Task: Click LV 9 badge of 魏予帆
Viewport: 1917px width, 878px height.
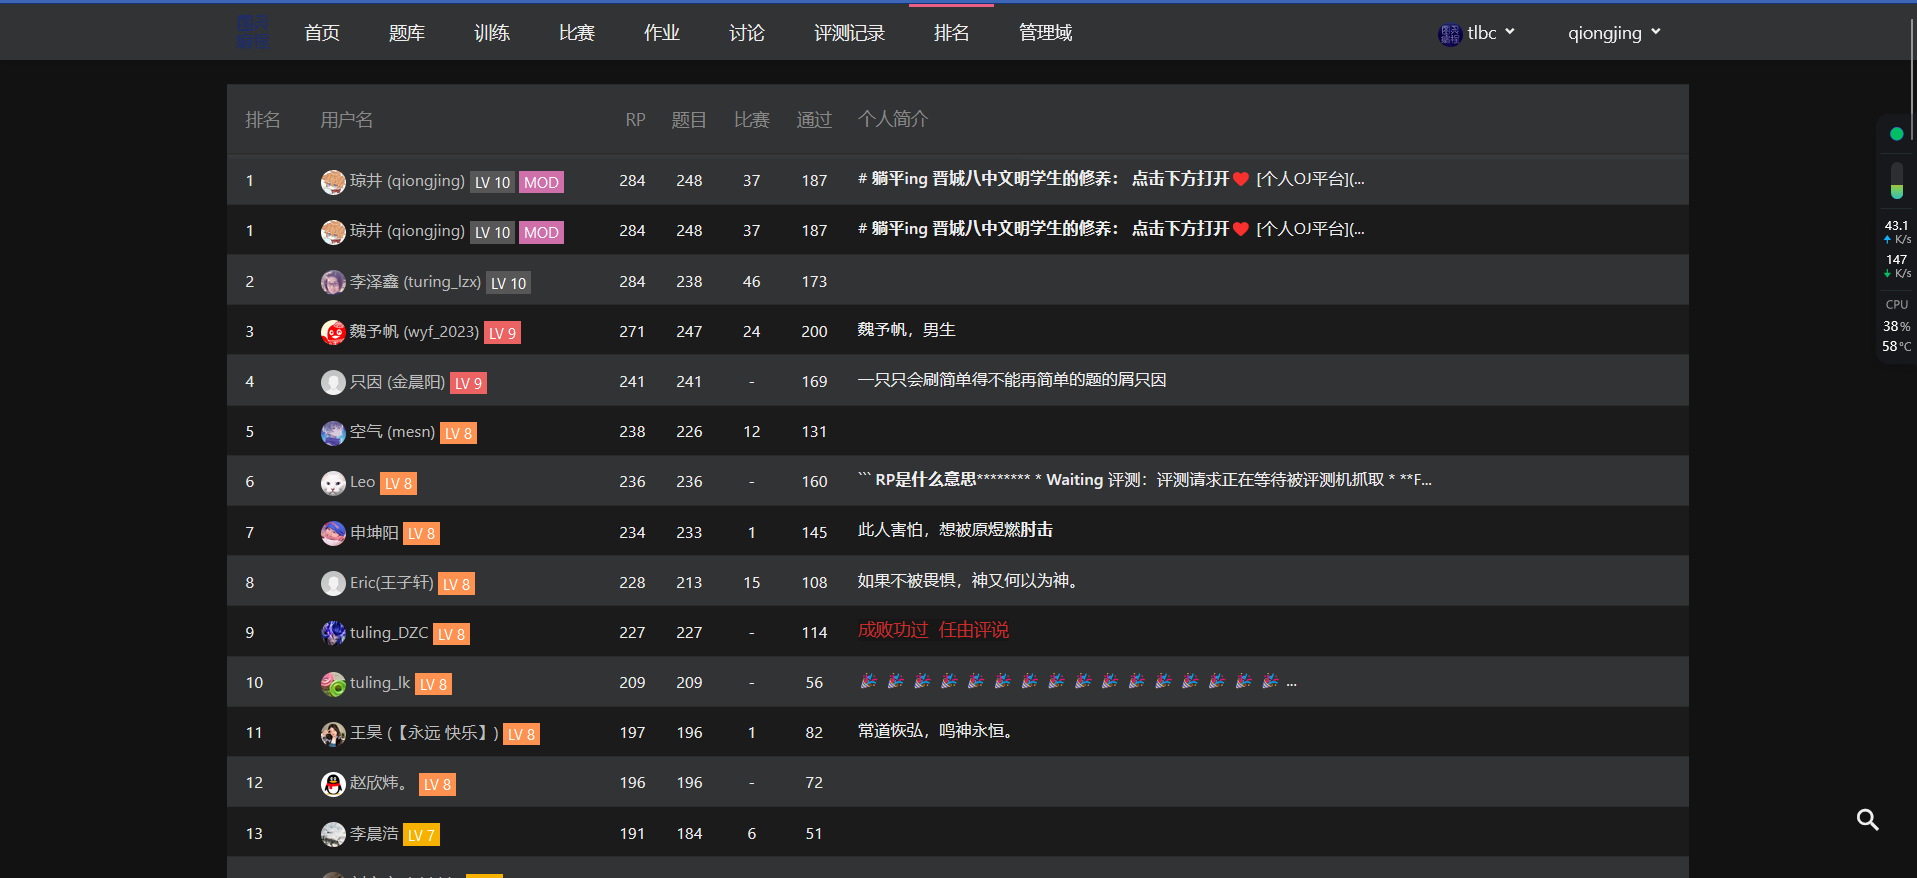Action: coord(502,333)
